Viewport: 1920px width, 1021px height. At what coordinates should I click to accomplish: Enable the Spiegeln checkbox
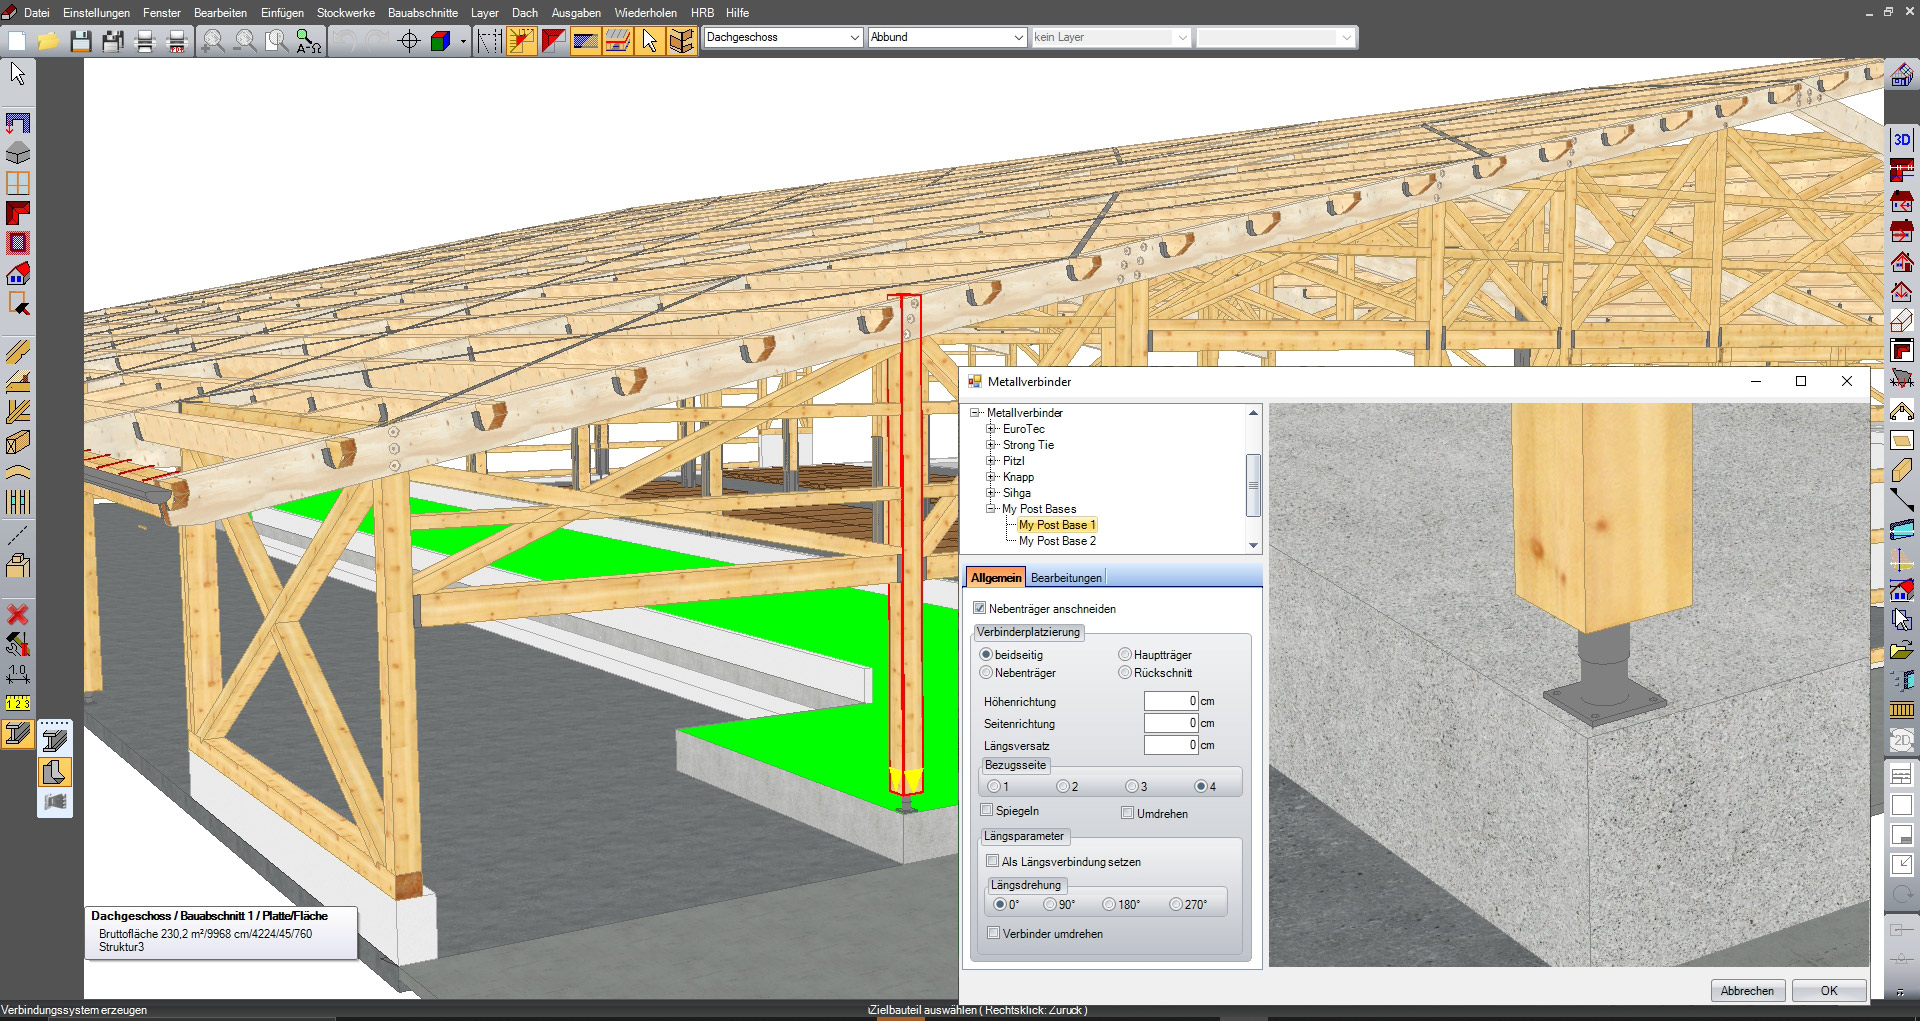click(x=987, y=810)
